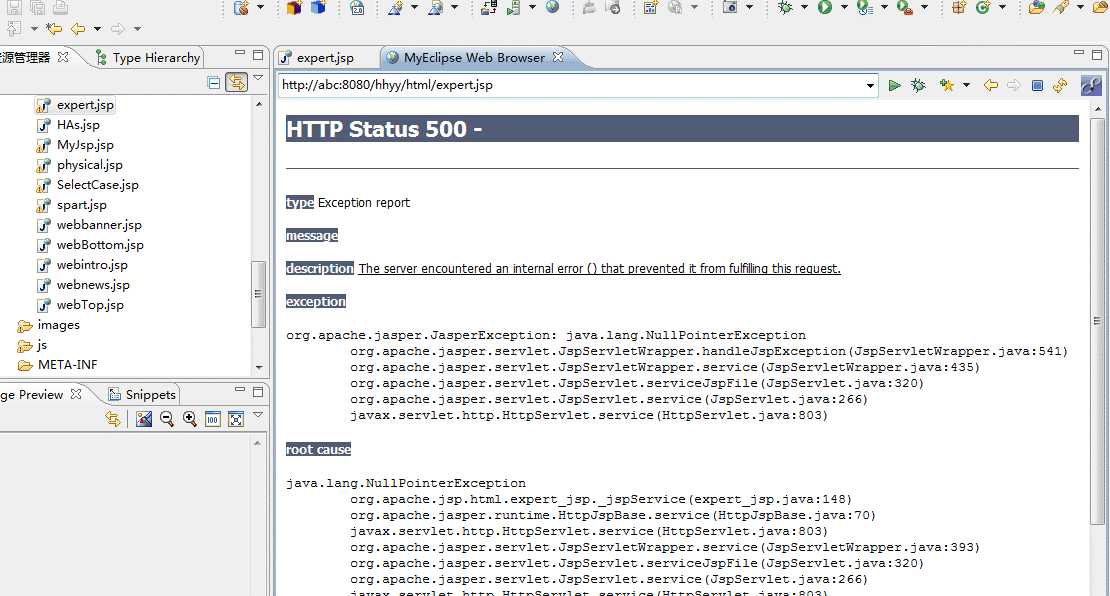Select webbanner.jsp in the file tree
The height and width of the screenshot is (596, 1110).
89,225
